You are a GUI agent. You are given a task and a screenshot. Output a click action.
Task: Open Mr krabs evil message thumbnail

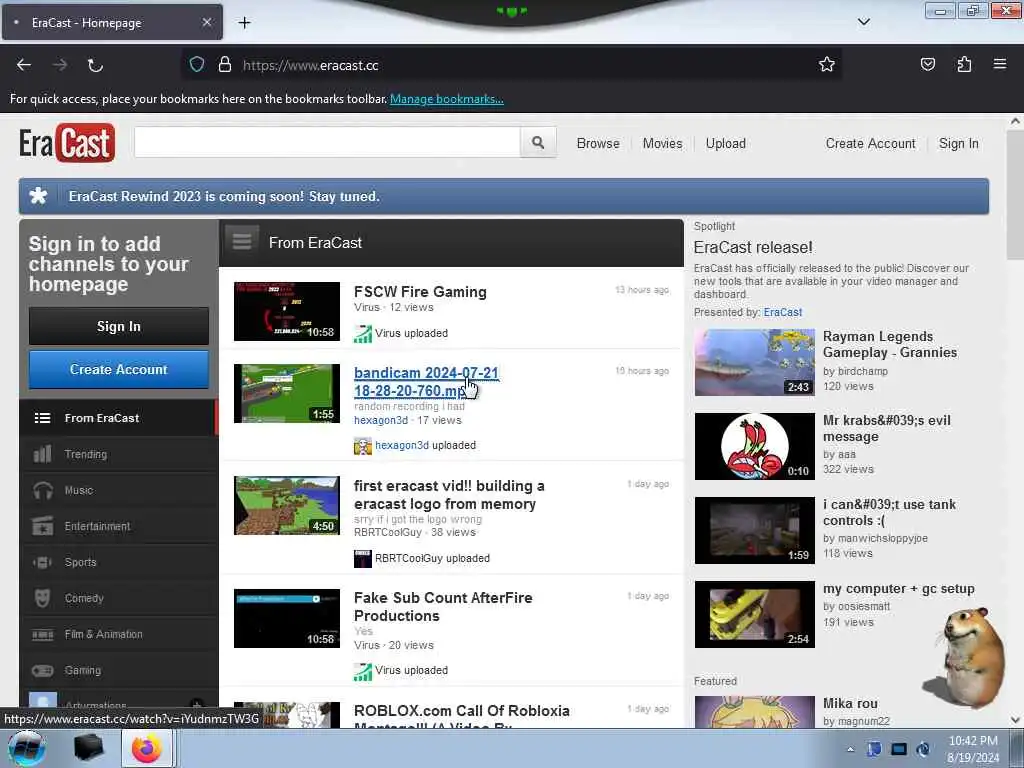coord(754,447)
